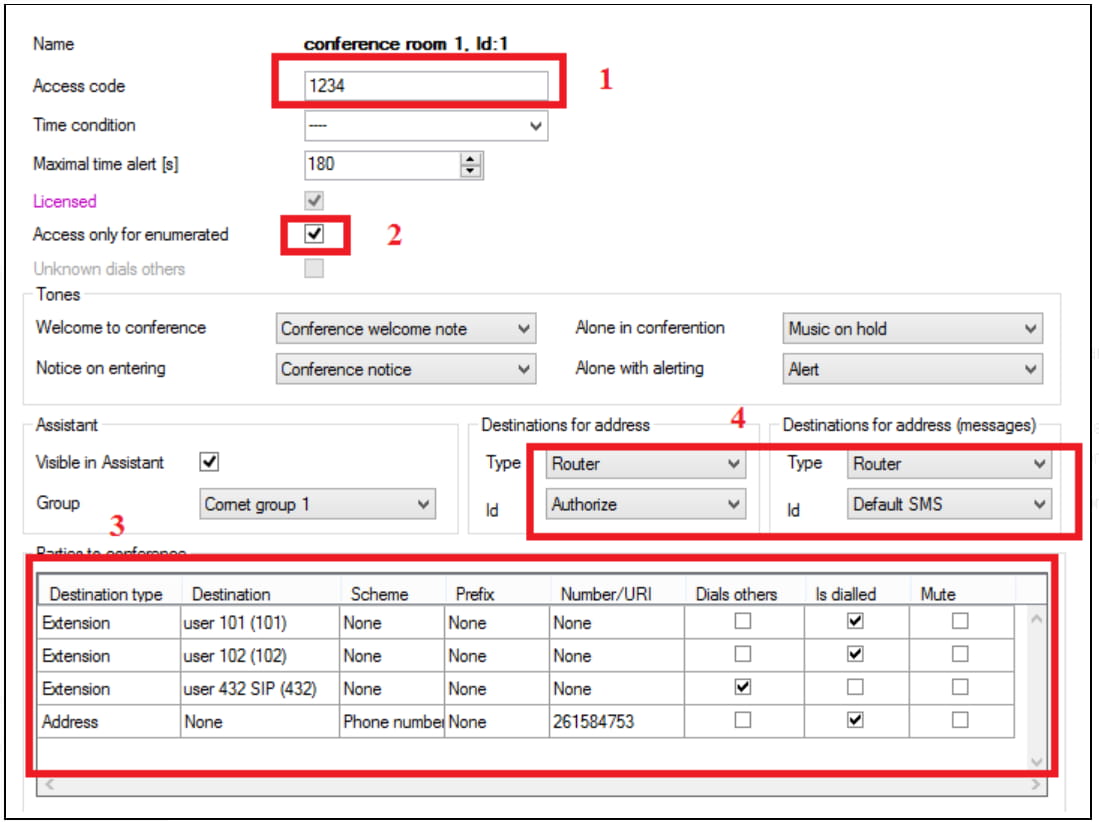Enable Is dialled for user 432 SIP
Screen dimensions: 1099x822
[x=855, y=687]
